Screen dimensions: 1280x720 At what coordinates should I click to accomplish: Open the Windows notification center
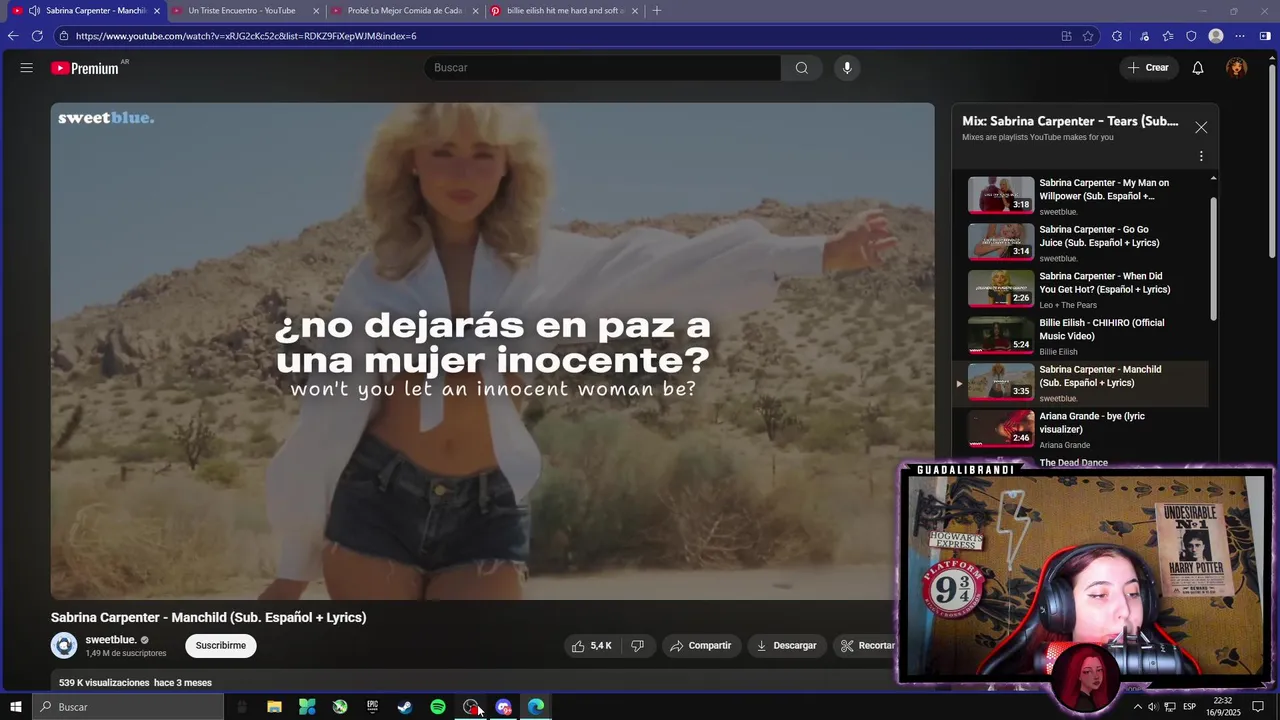1258,707
